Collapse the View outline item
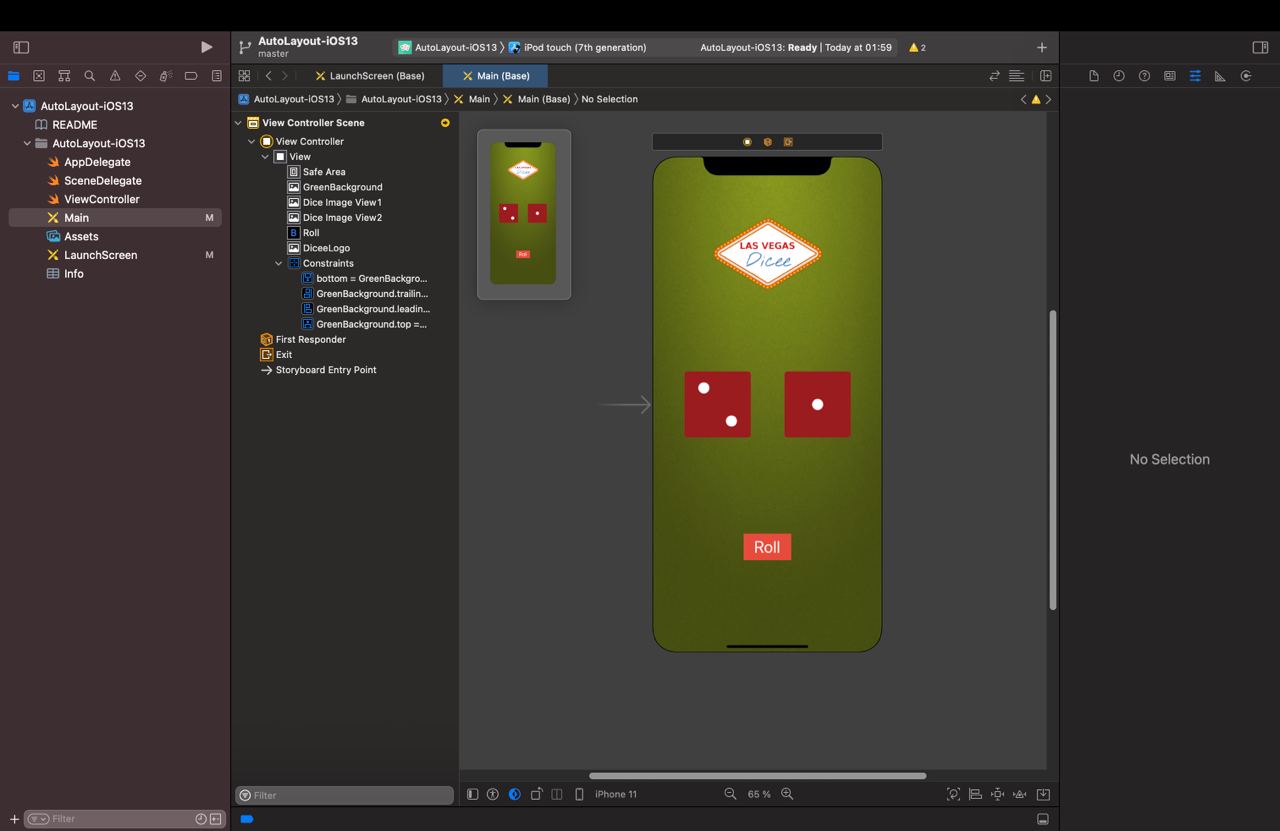The width and height of the screenshot is (1280, 831). (265, 157)
